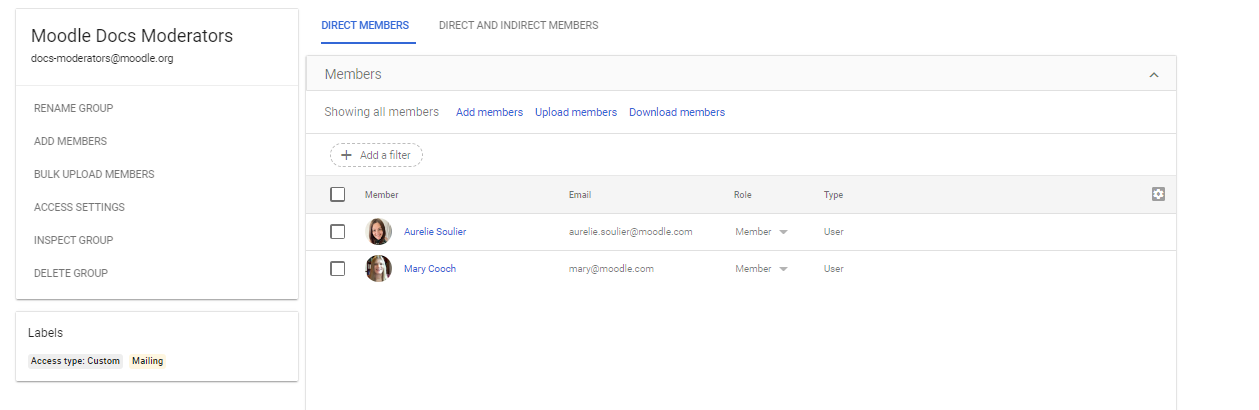
Task: Click the User type in Aurelie Soulier's row
Action: [834, 232]
